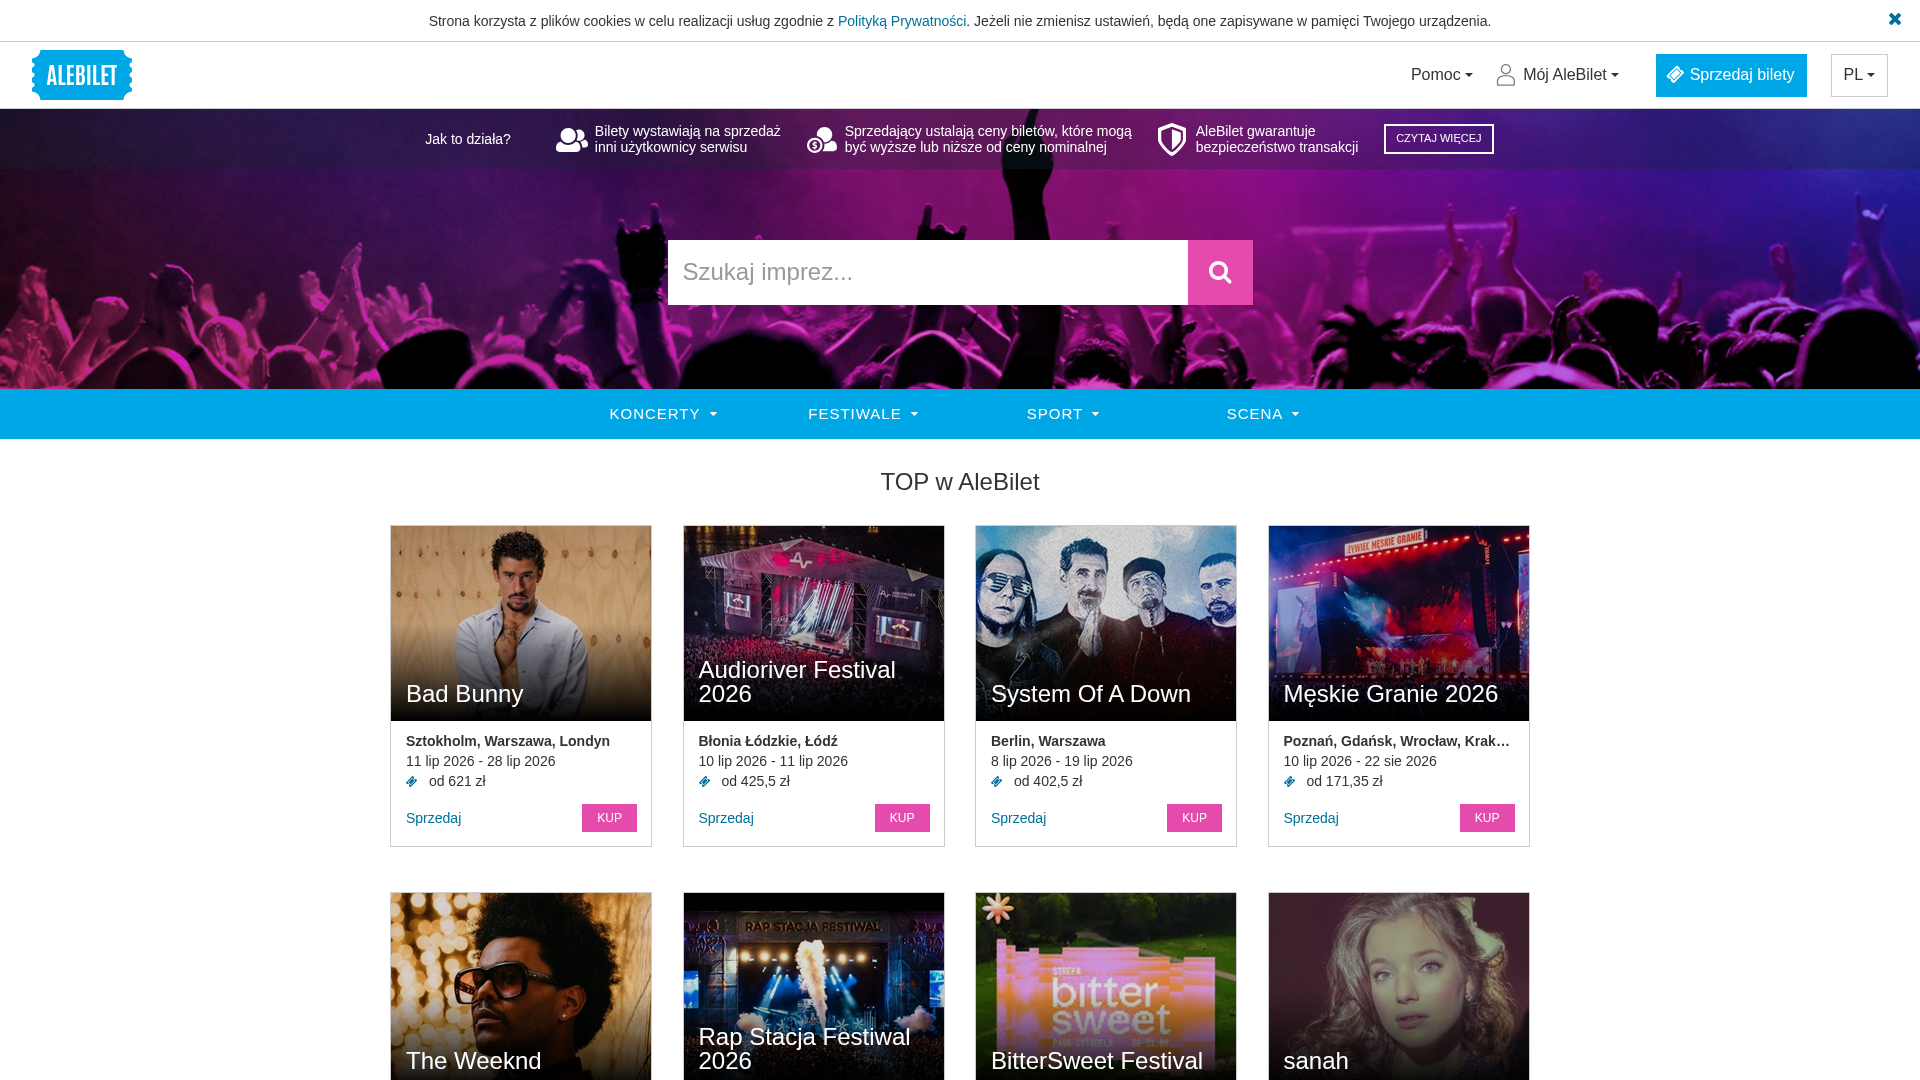Click the user profile icon
The height and width of the screenshot is (1080, 1920).
(x=1506, y=75)
